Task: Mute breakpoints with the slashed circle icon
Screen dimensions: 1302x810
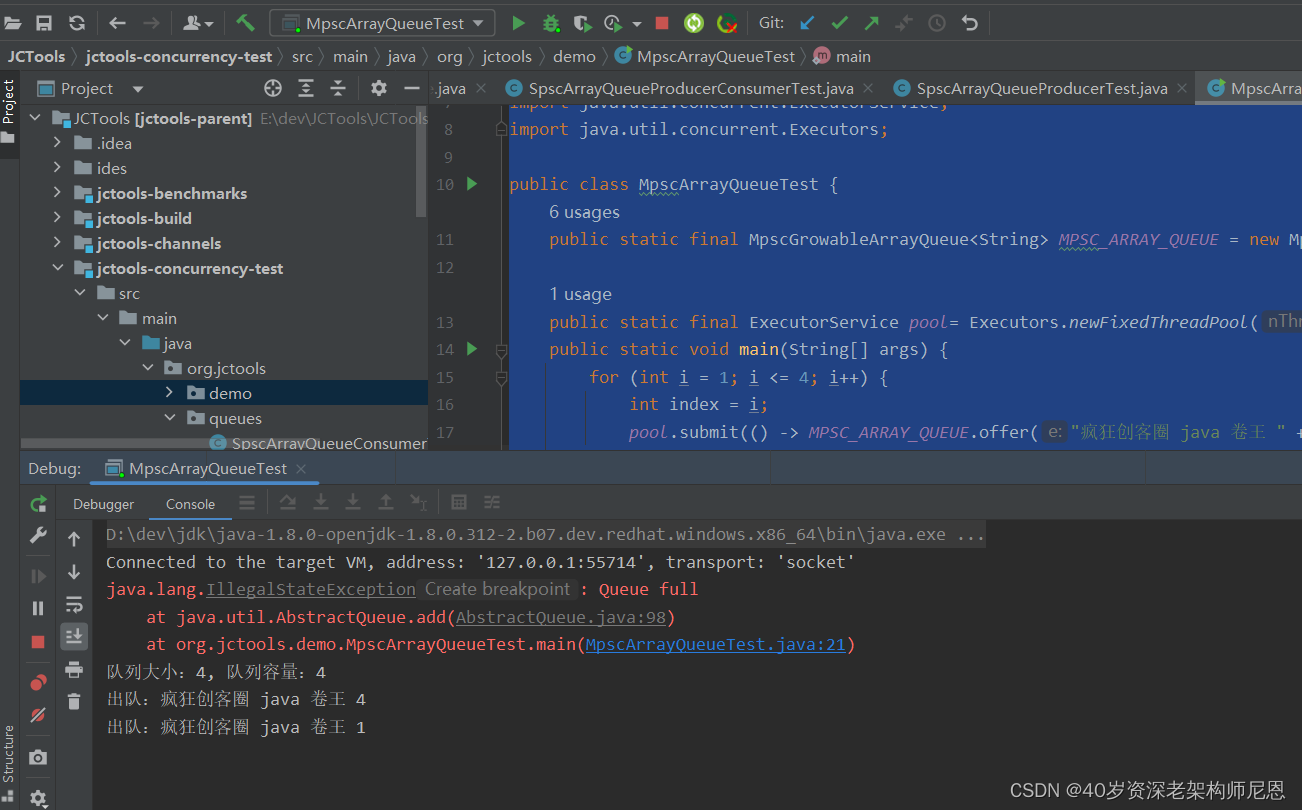Action: click(x=38, y=715)
